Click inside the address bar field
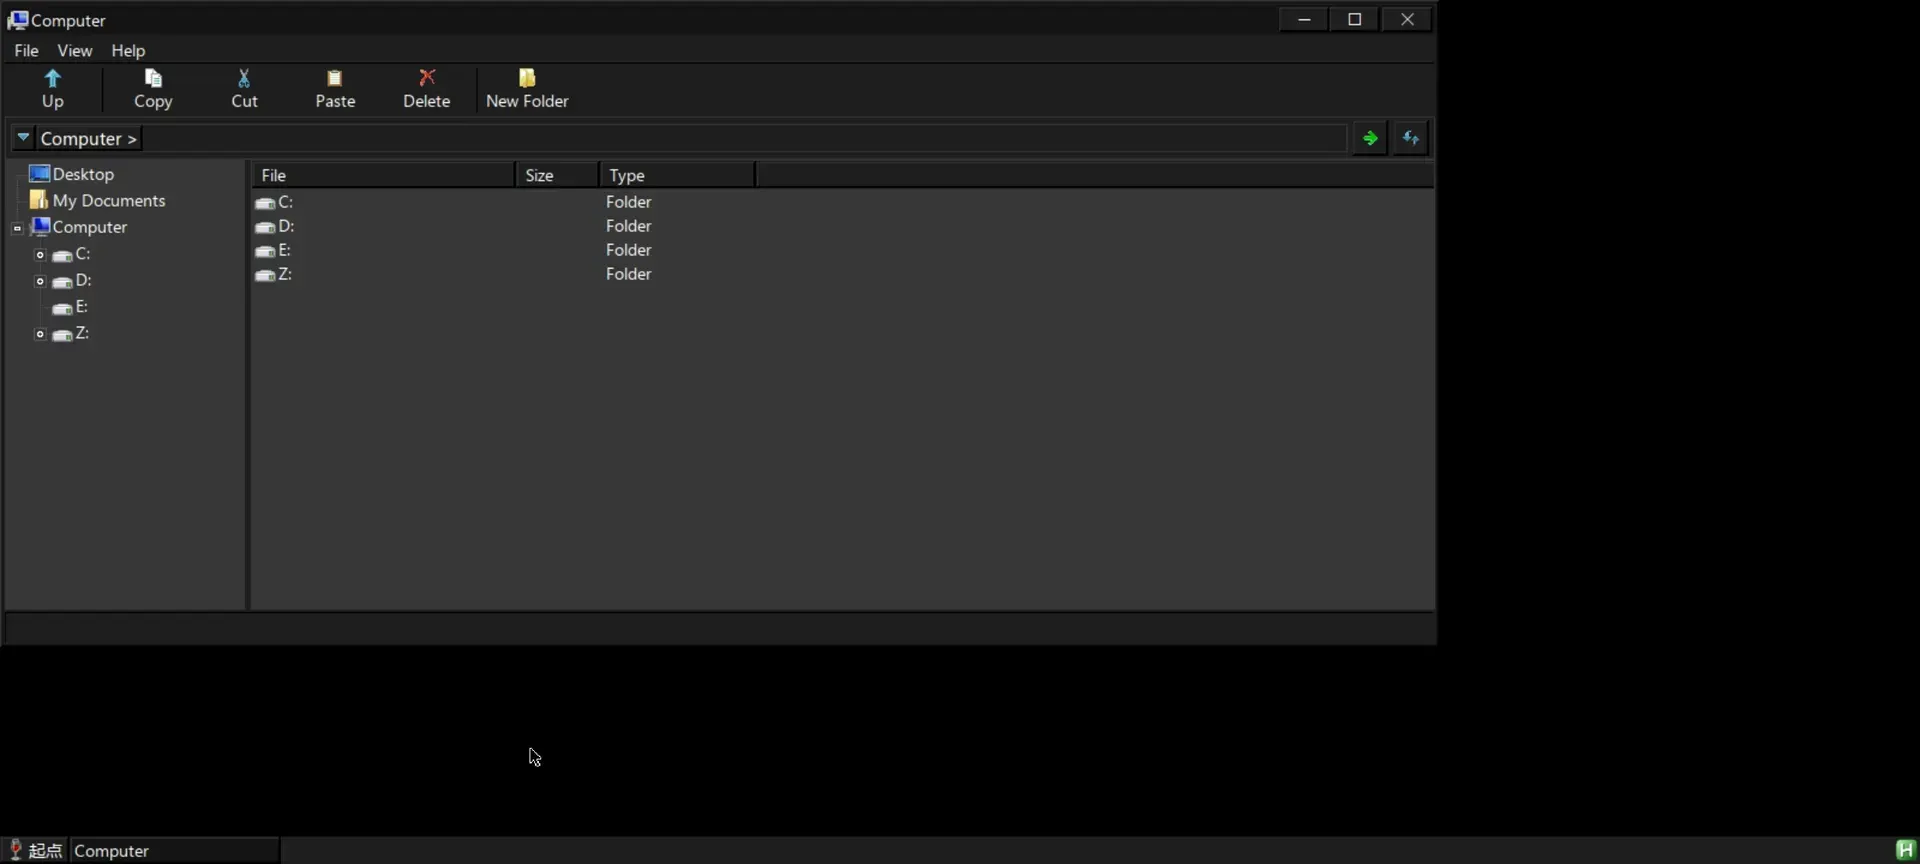Image resolution: width=1920 pixels, height=864 pixels. pos(745,138)
